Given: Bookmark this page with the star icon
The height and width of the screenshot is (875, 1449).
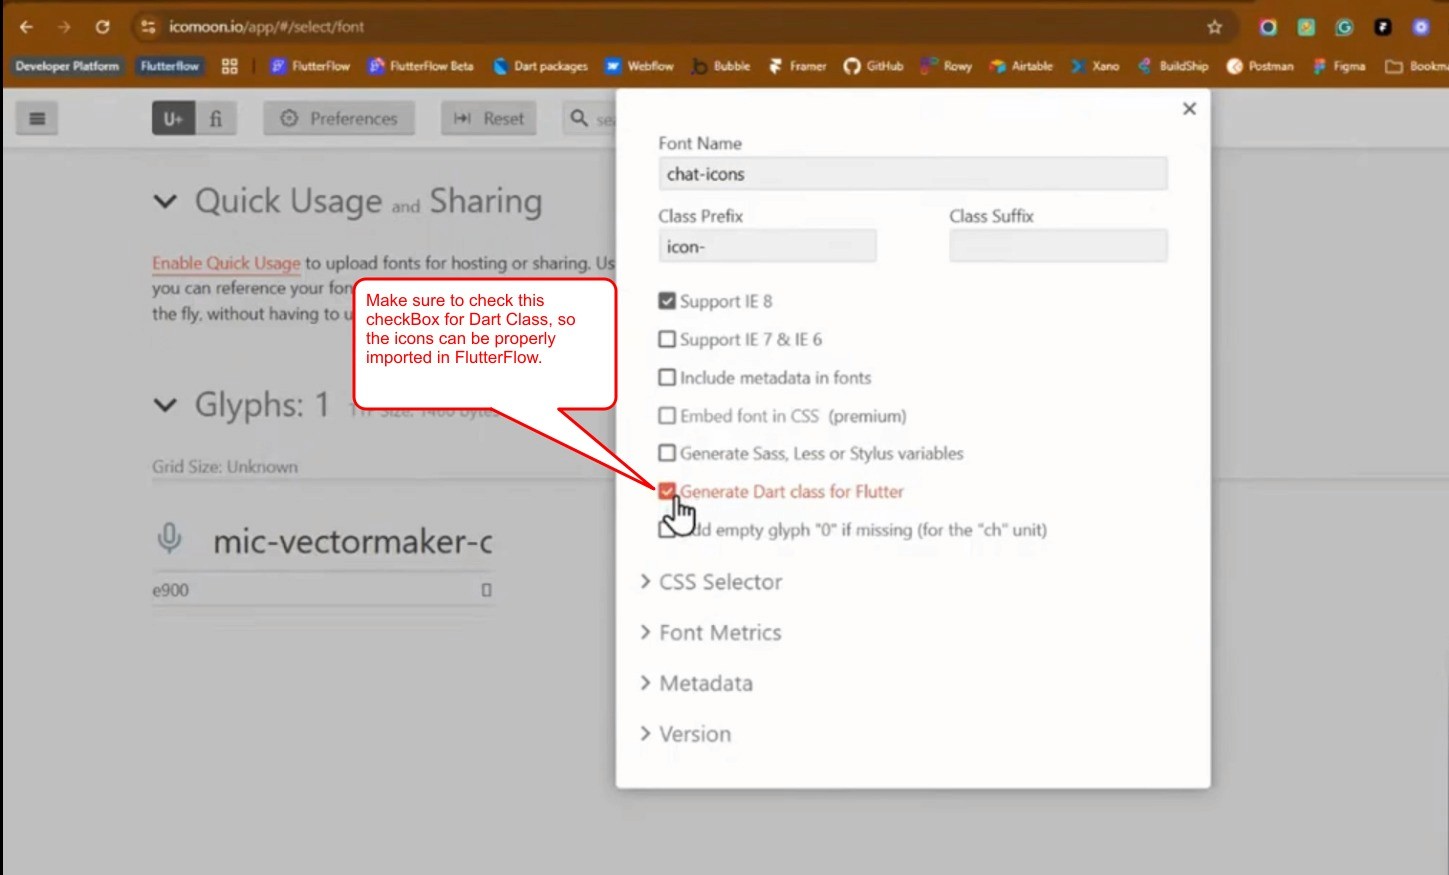Looking at the screenshot, I should coord(1214,27).
